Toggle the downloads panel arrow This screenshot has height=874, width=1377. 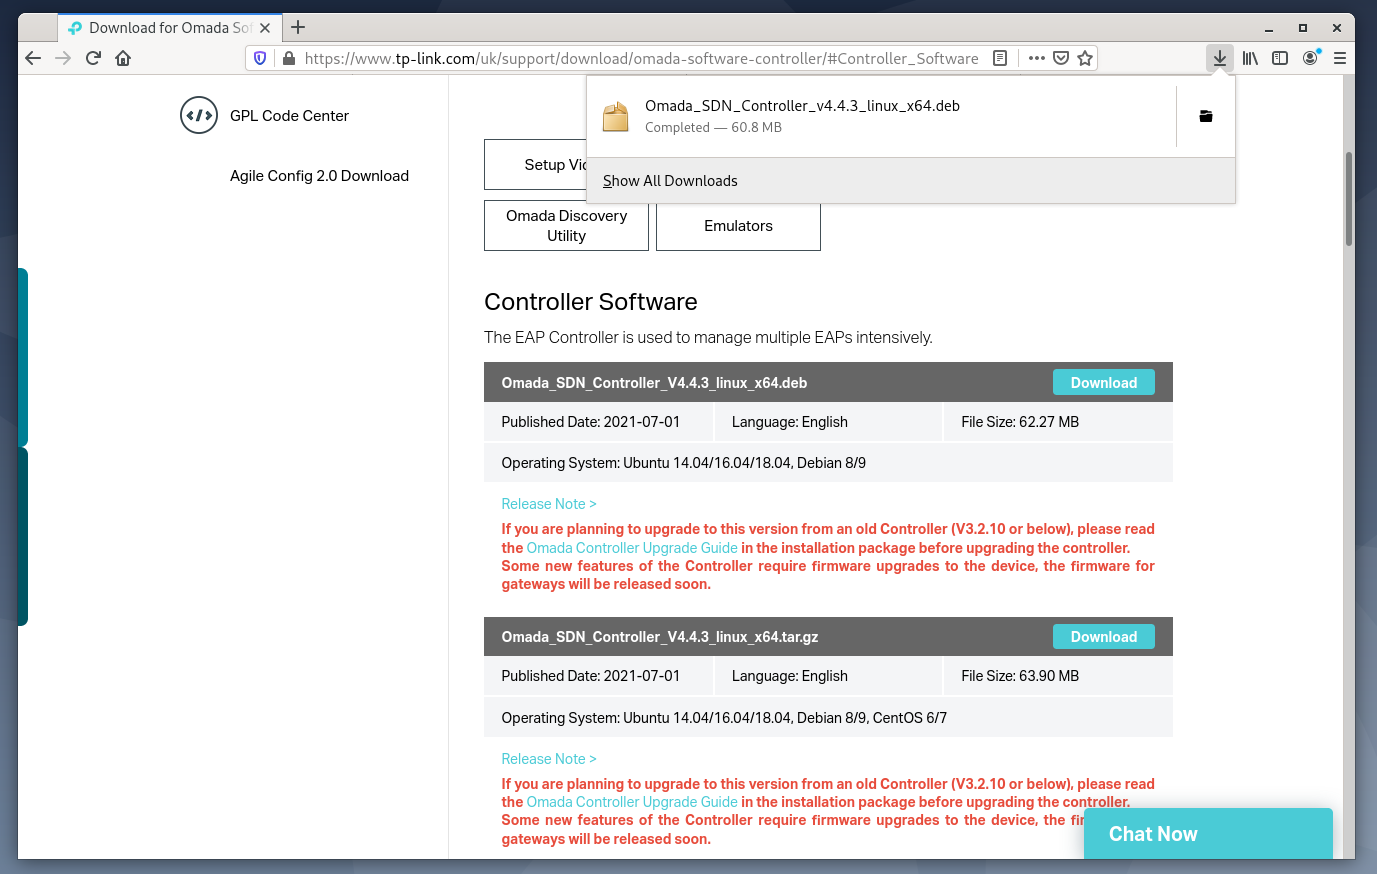[x=1220, y=58]
